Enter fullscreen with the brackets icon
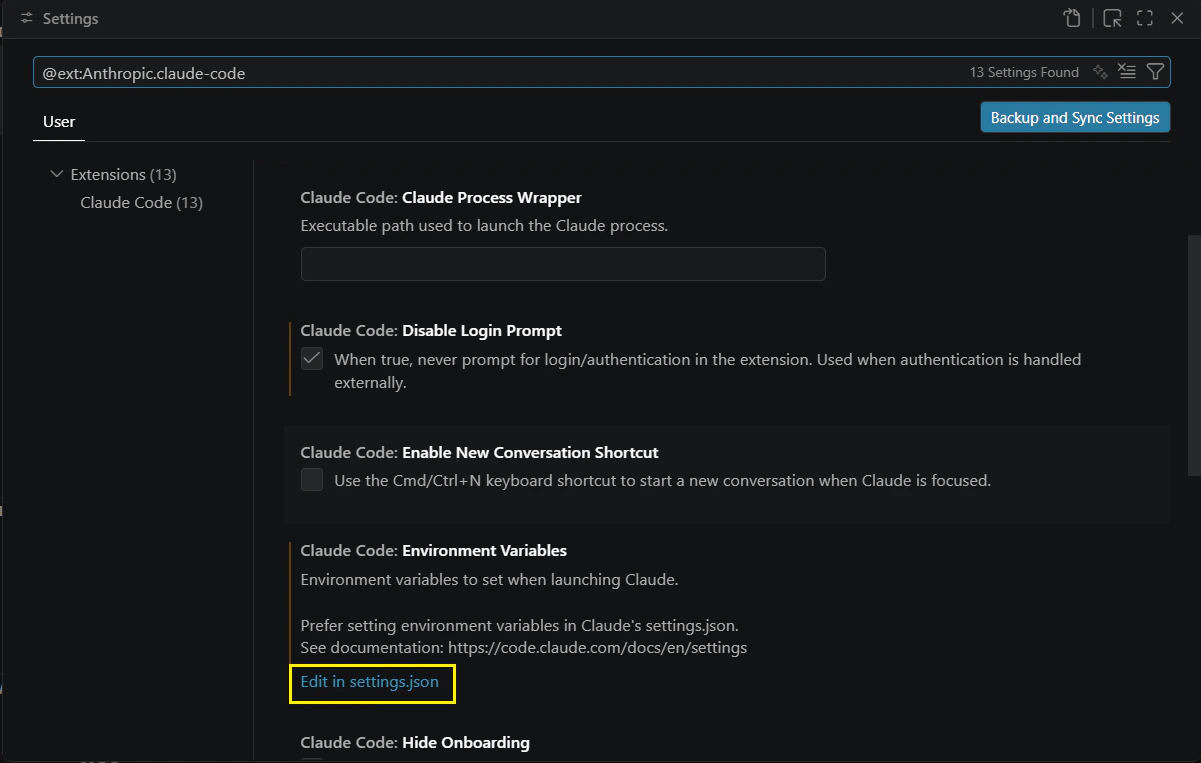 click(x=1144, y=18)
